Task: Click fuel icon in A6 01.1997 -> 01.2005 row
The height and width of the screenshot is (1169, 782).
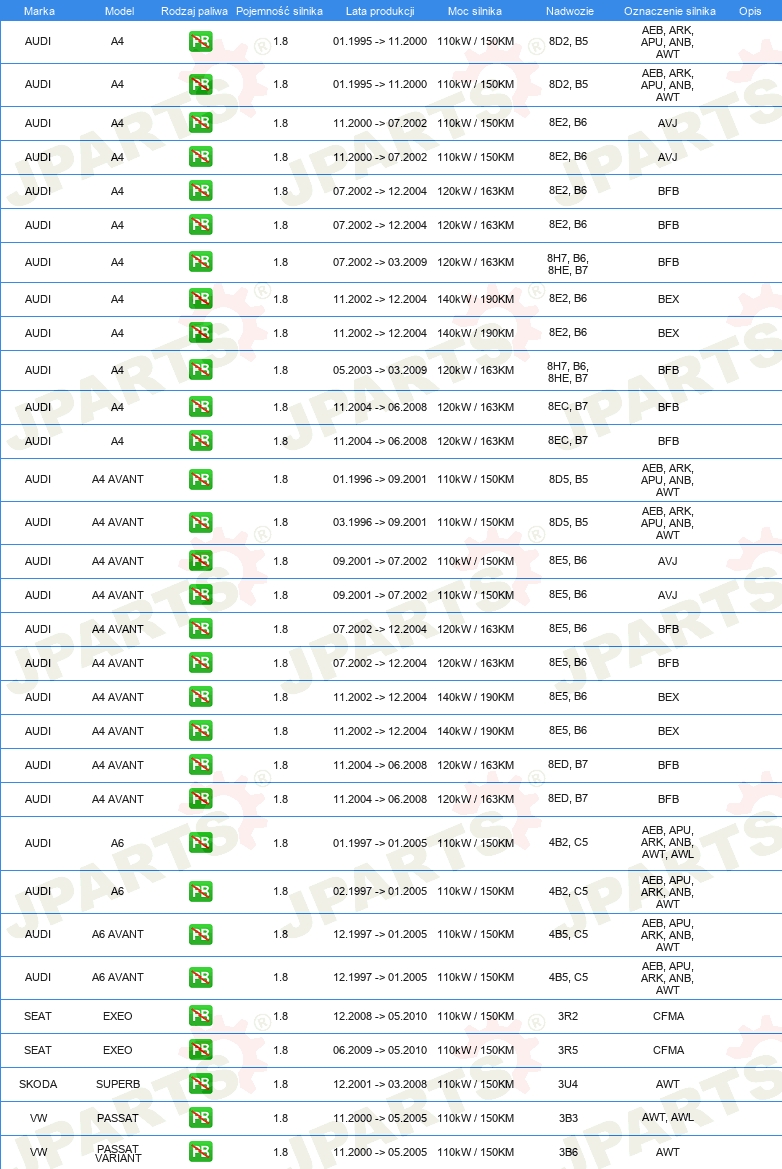Action: click(201, 843)
